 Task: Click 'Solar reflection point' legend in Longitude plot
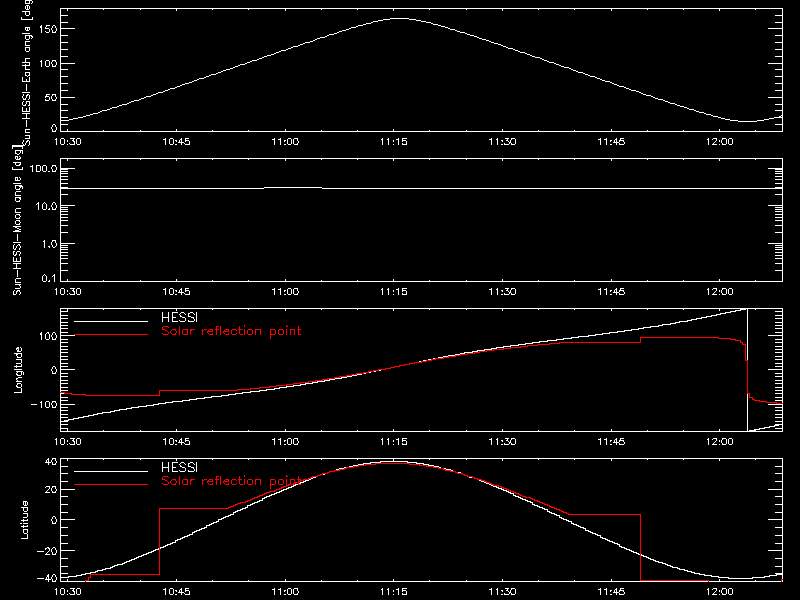pyautogui.click(x=231, y=331)
